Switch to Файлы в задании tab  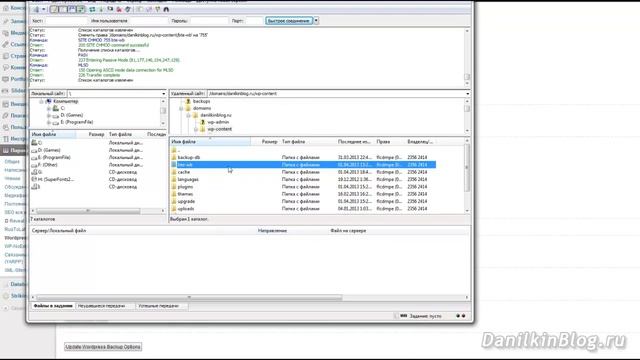pos(53,306)
